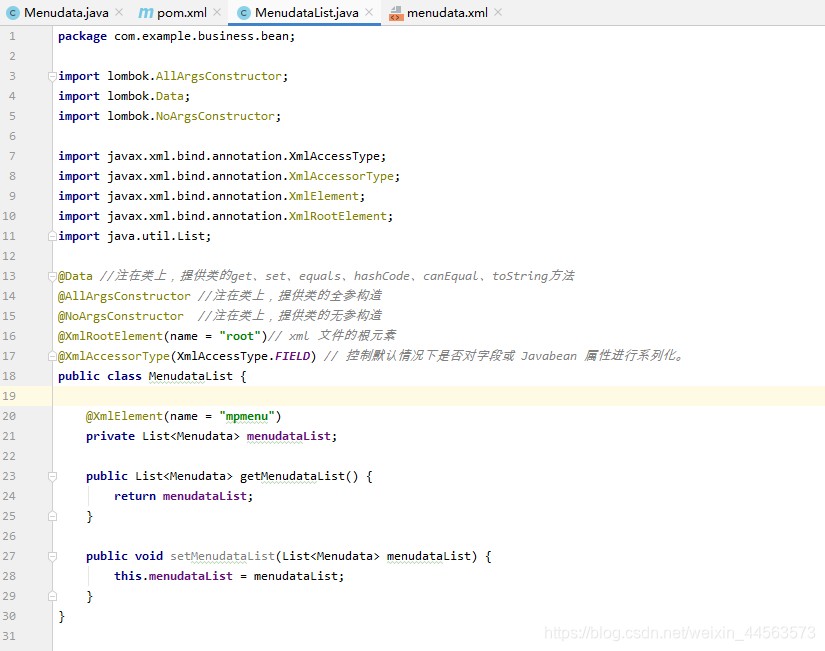
Task: Click the menudataList field declaration on line 21
Action: pos(289,436)
